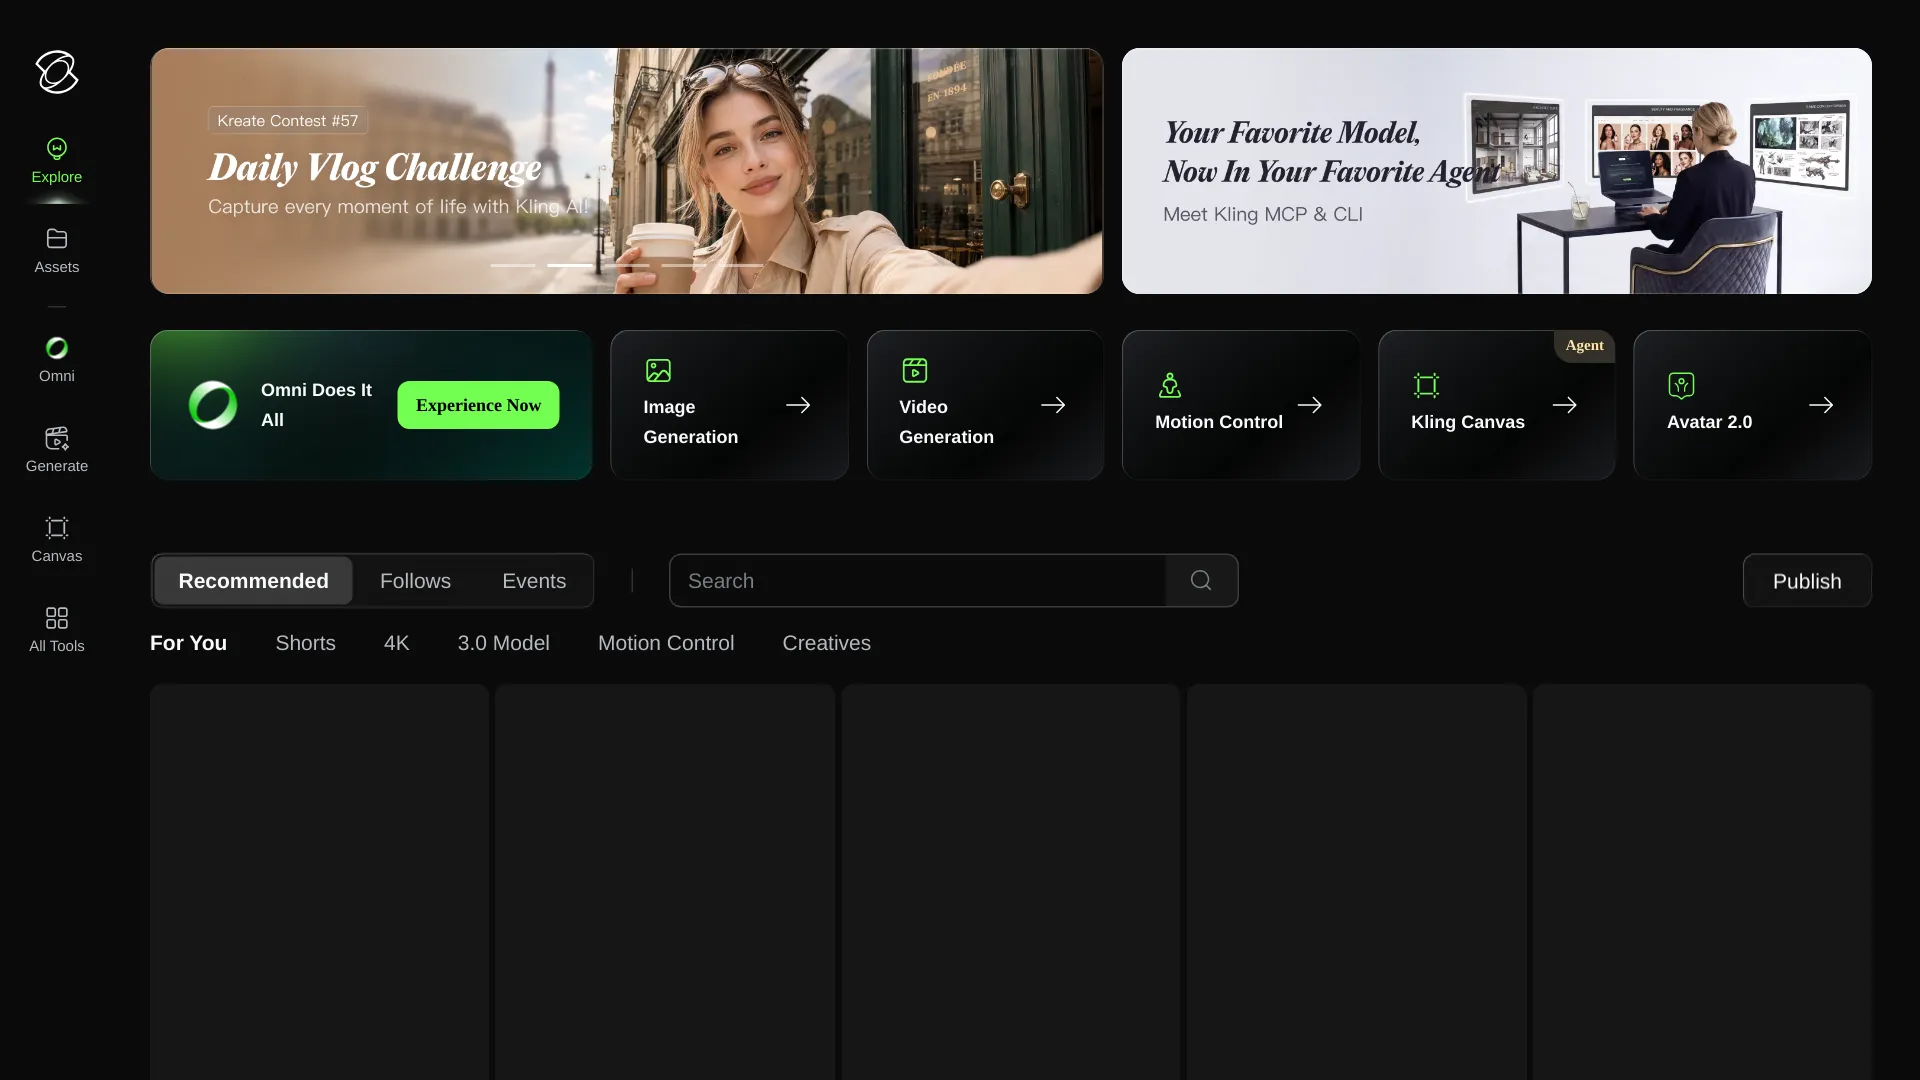Open the Generate sidebar icon
Viewport: 1920px width, 1080px height.
click(x=57, y=438)
